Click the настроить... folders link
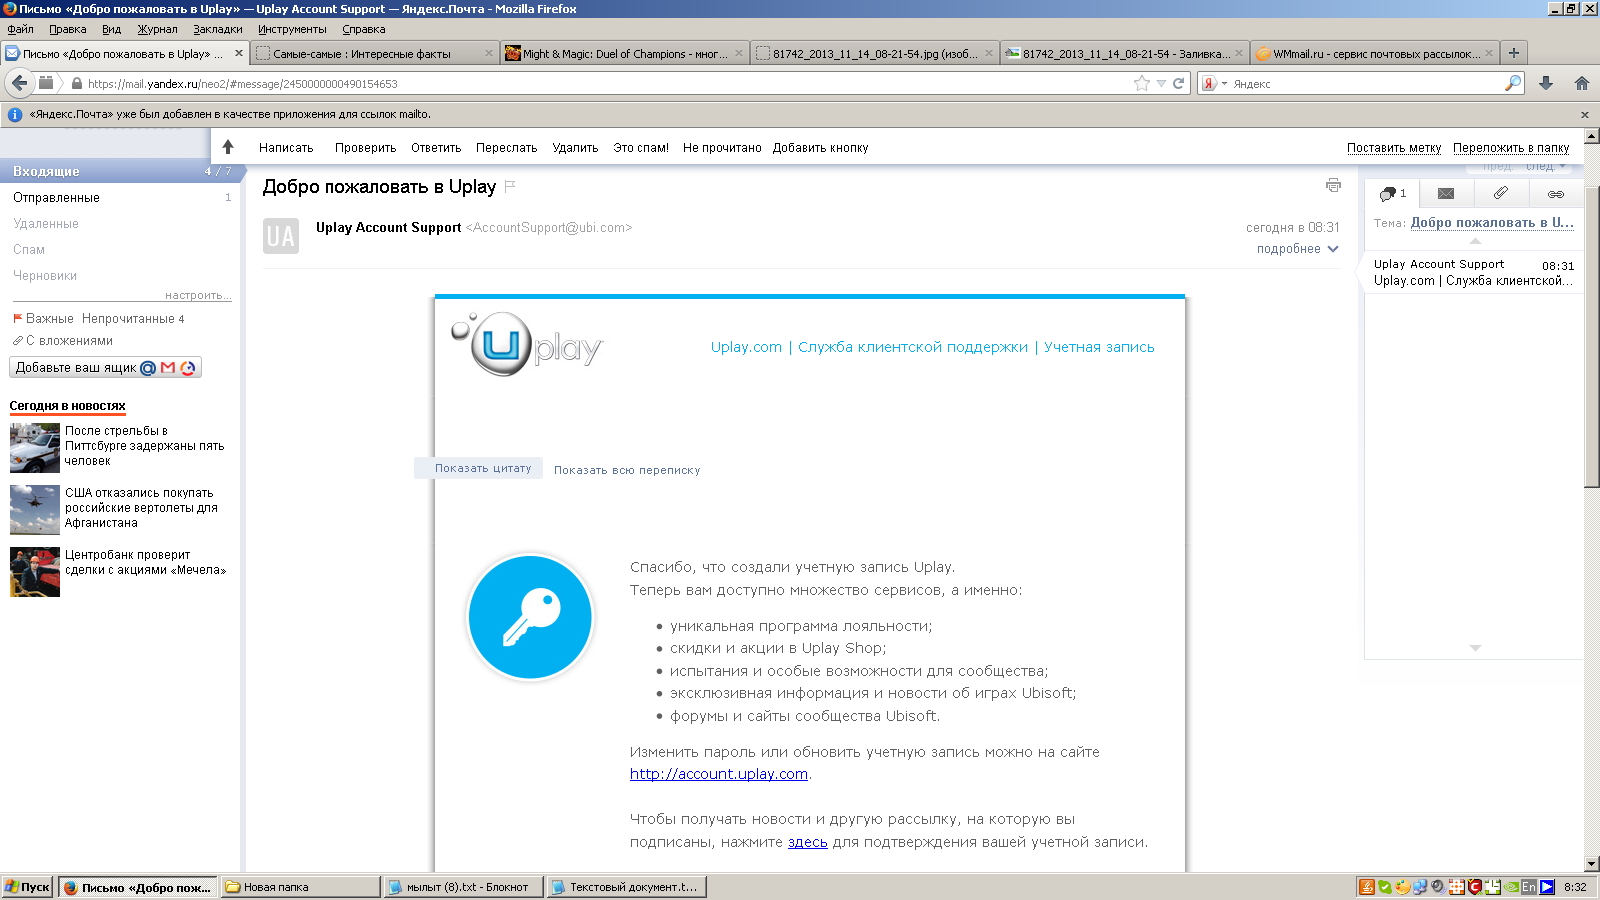 tap(198, 295)
